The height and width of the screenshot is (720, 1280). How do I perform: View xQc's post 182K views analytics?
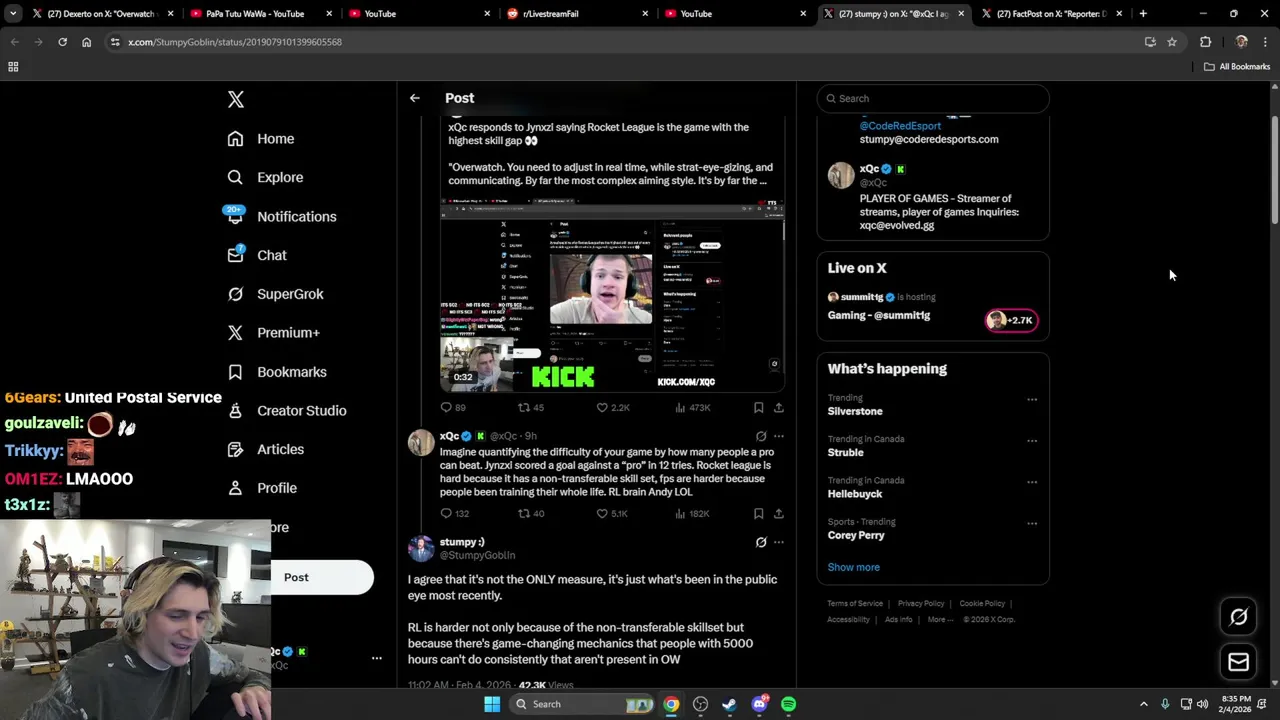coord(693,514)
